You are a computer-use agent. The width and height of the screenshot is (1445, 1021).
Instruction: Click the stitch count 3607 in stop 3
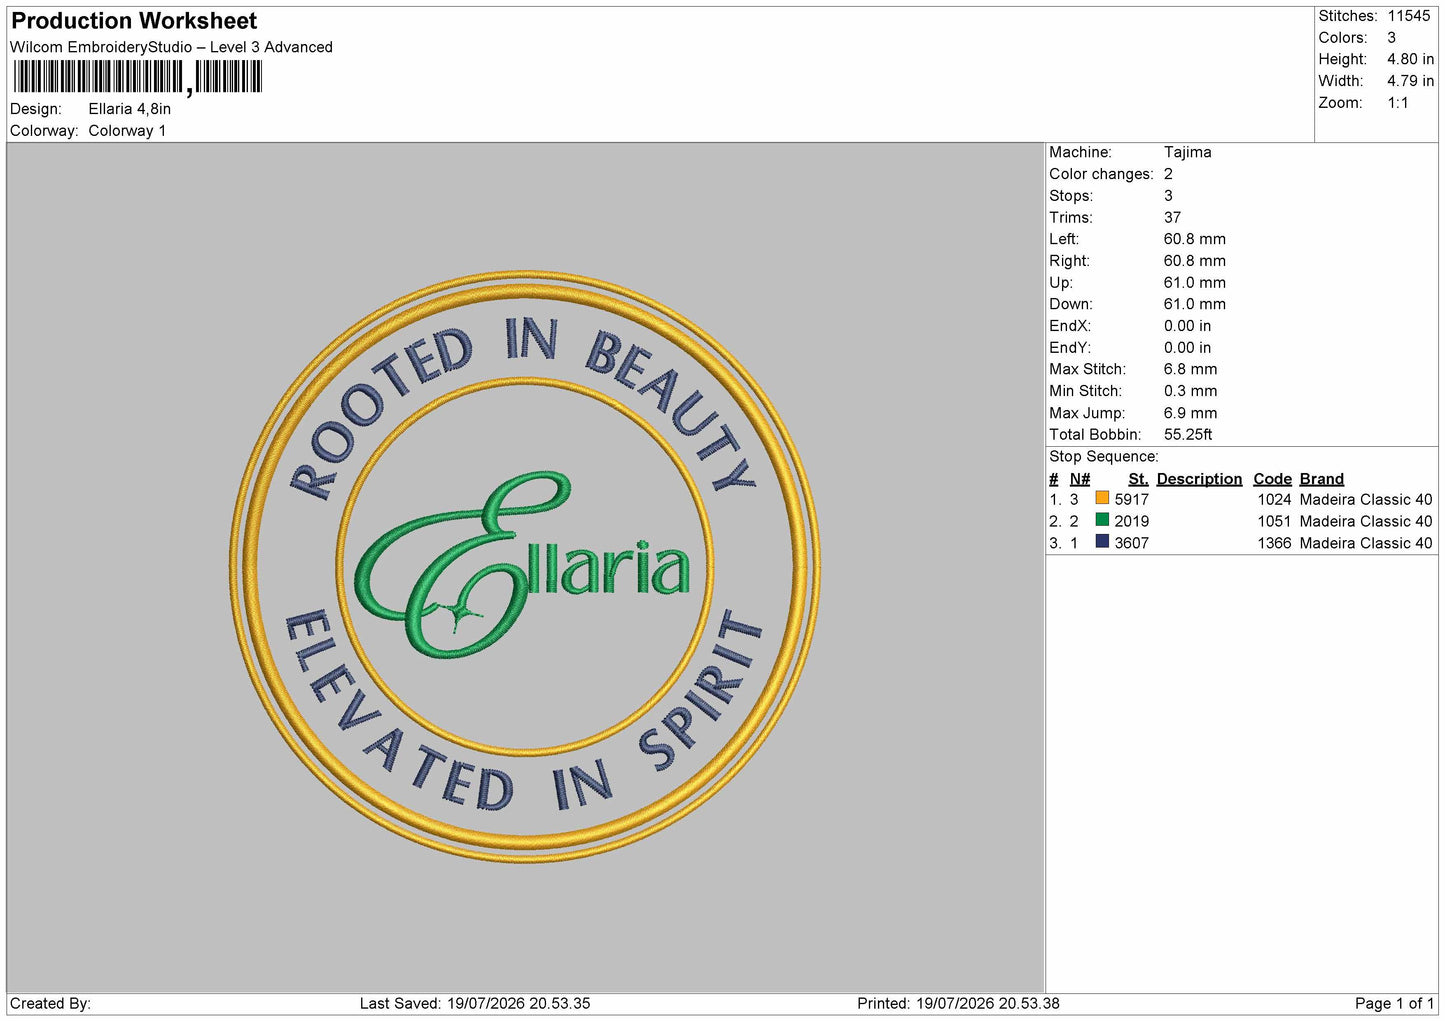(1132, 544)
